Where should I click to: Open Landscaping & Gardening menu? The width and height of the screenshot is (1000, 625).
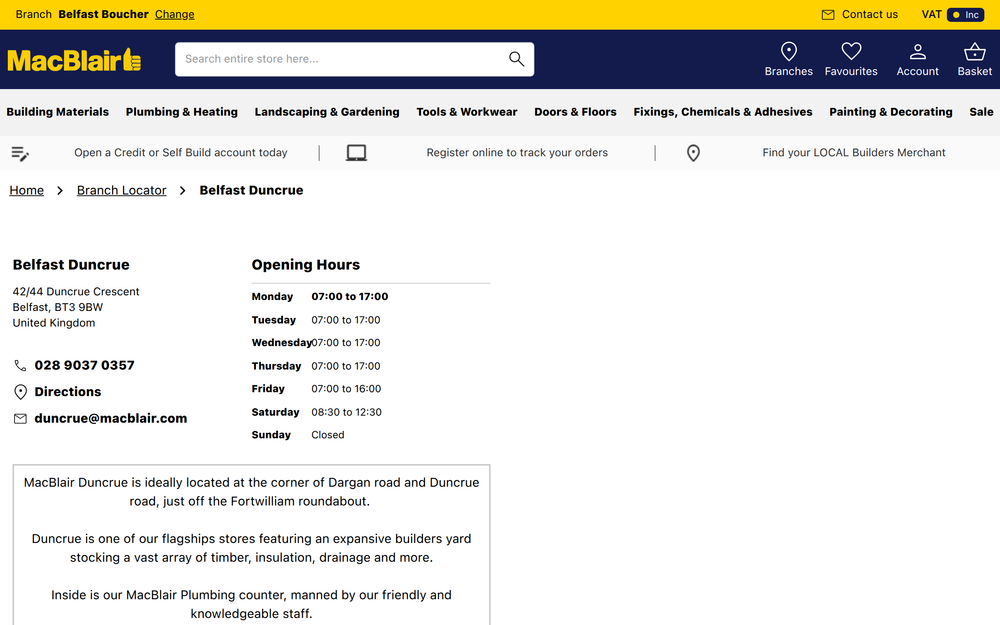tap(327, 112)
